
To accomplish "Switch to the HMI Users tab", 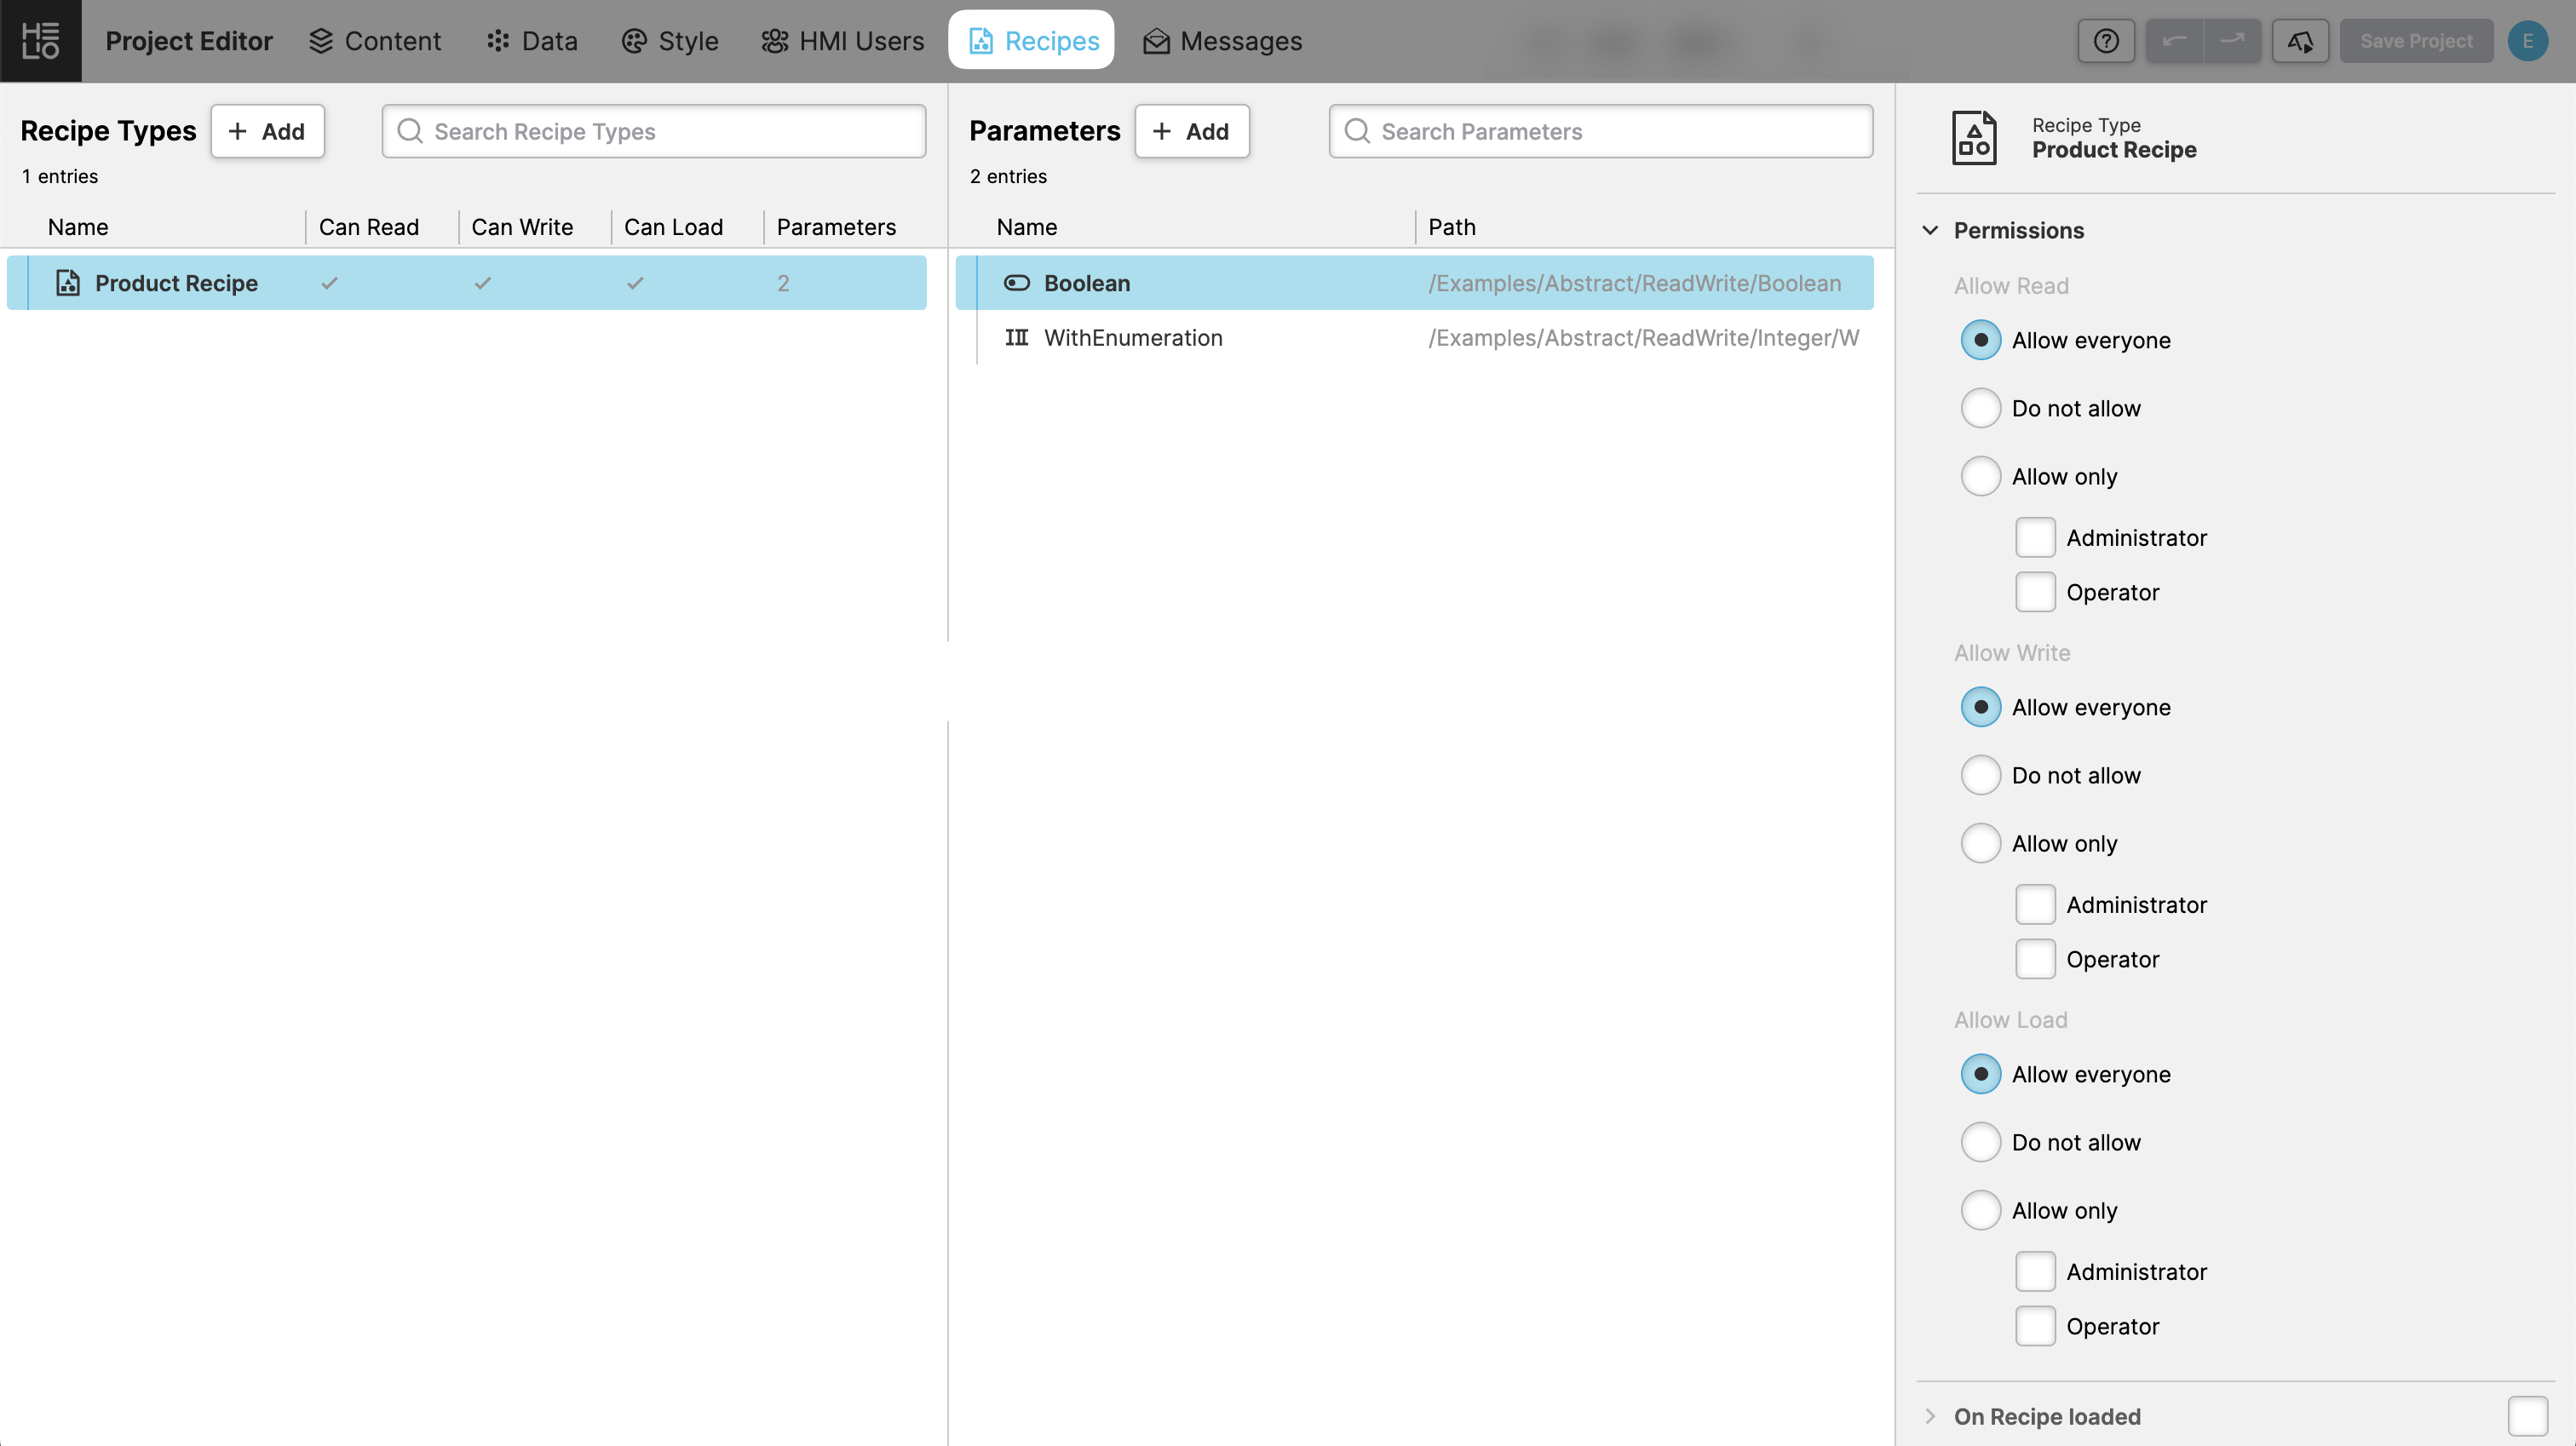I will 842,41.
